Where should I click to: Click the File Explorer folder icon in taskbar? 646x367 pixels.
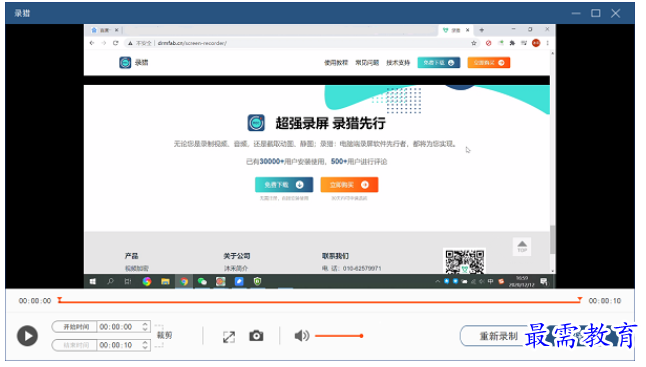pos(165,281)
